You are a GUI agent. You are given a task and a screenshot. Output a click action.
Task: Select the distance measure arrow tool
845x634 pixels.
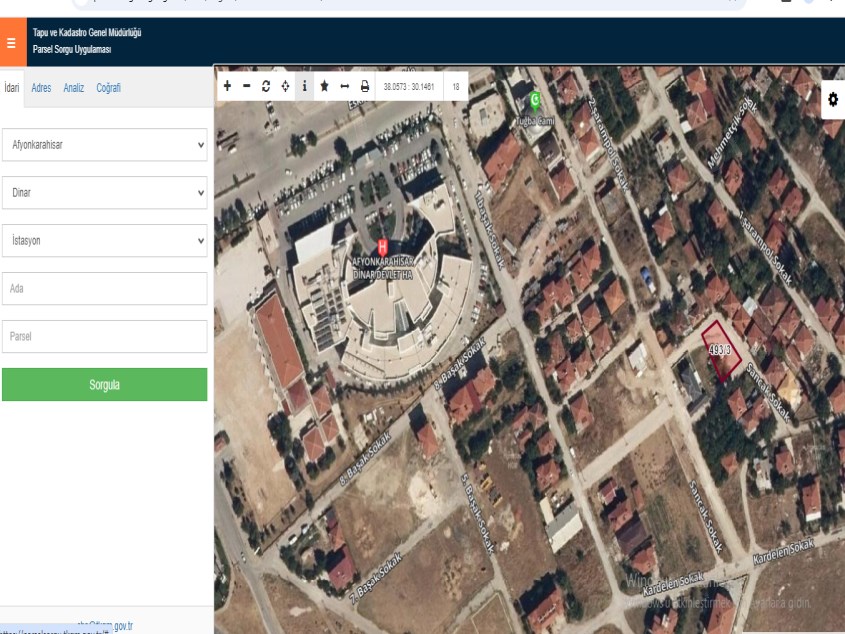(345, 86)
